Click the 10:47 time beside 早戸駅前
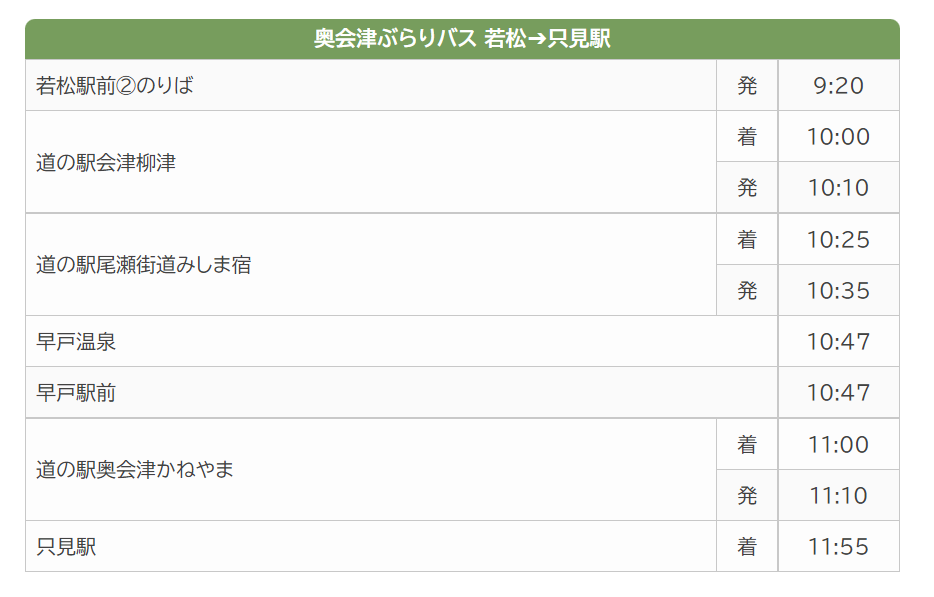Image resolution: width=934 pixels, height=597 pixels. tap(839, 393)
